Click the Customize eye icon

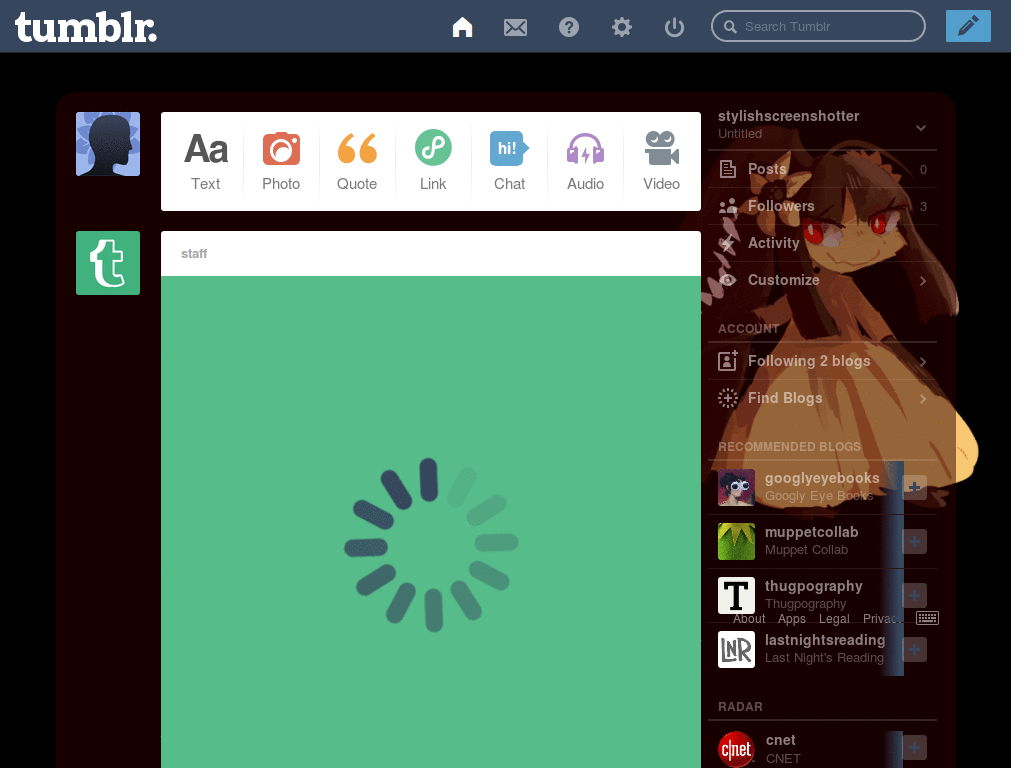[x=728, y=280]
